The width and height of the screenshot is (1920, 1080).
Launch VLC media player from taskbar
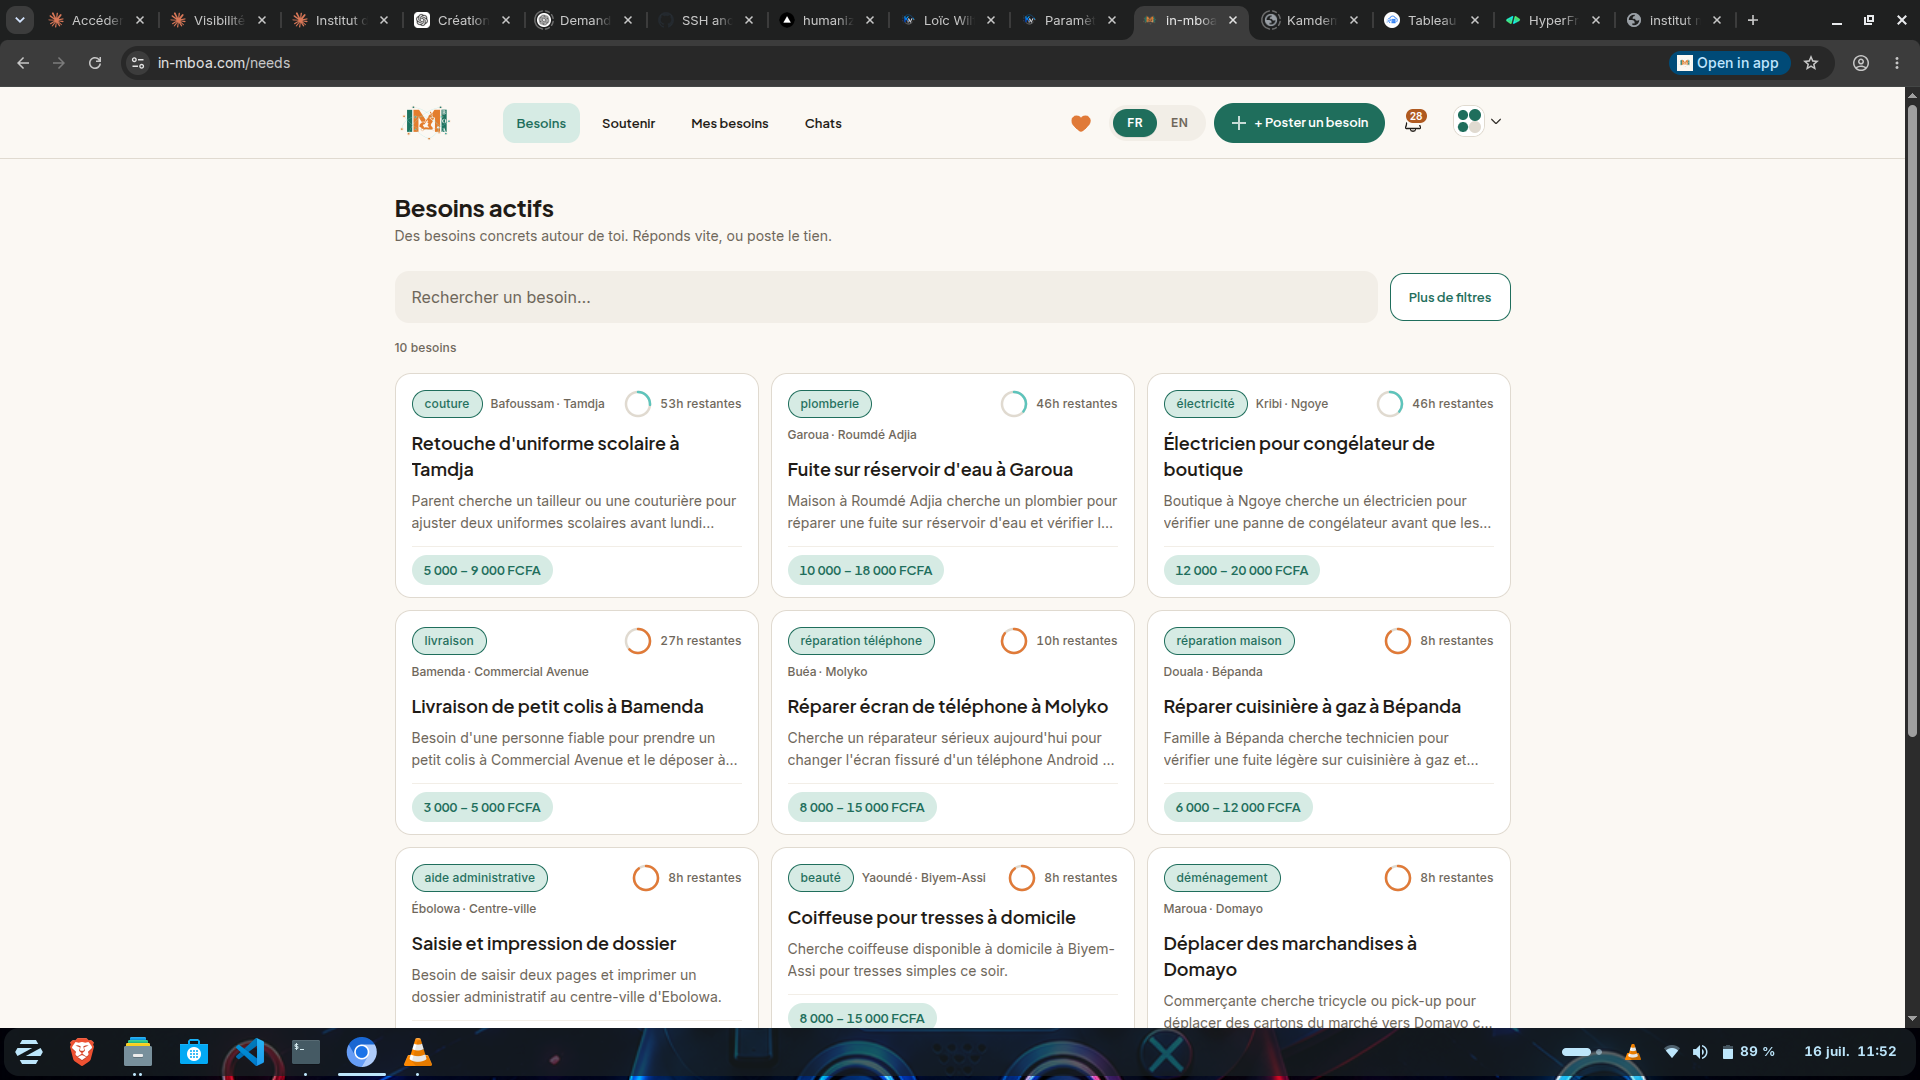(418, 1052)
